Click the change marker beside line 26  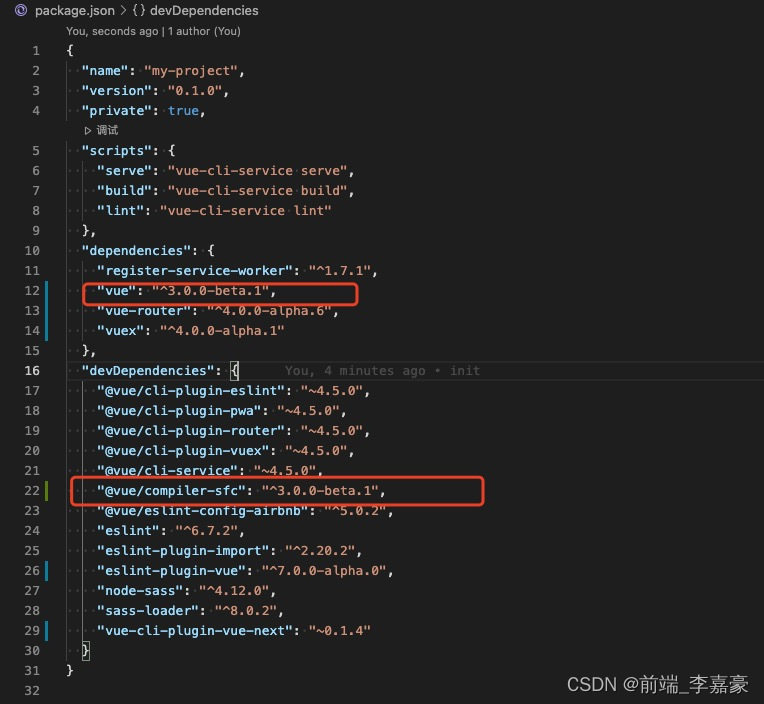[x=47, y=571]
